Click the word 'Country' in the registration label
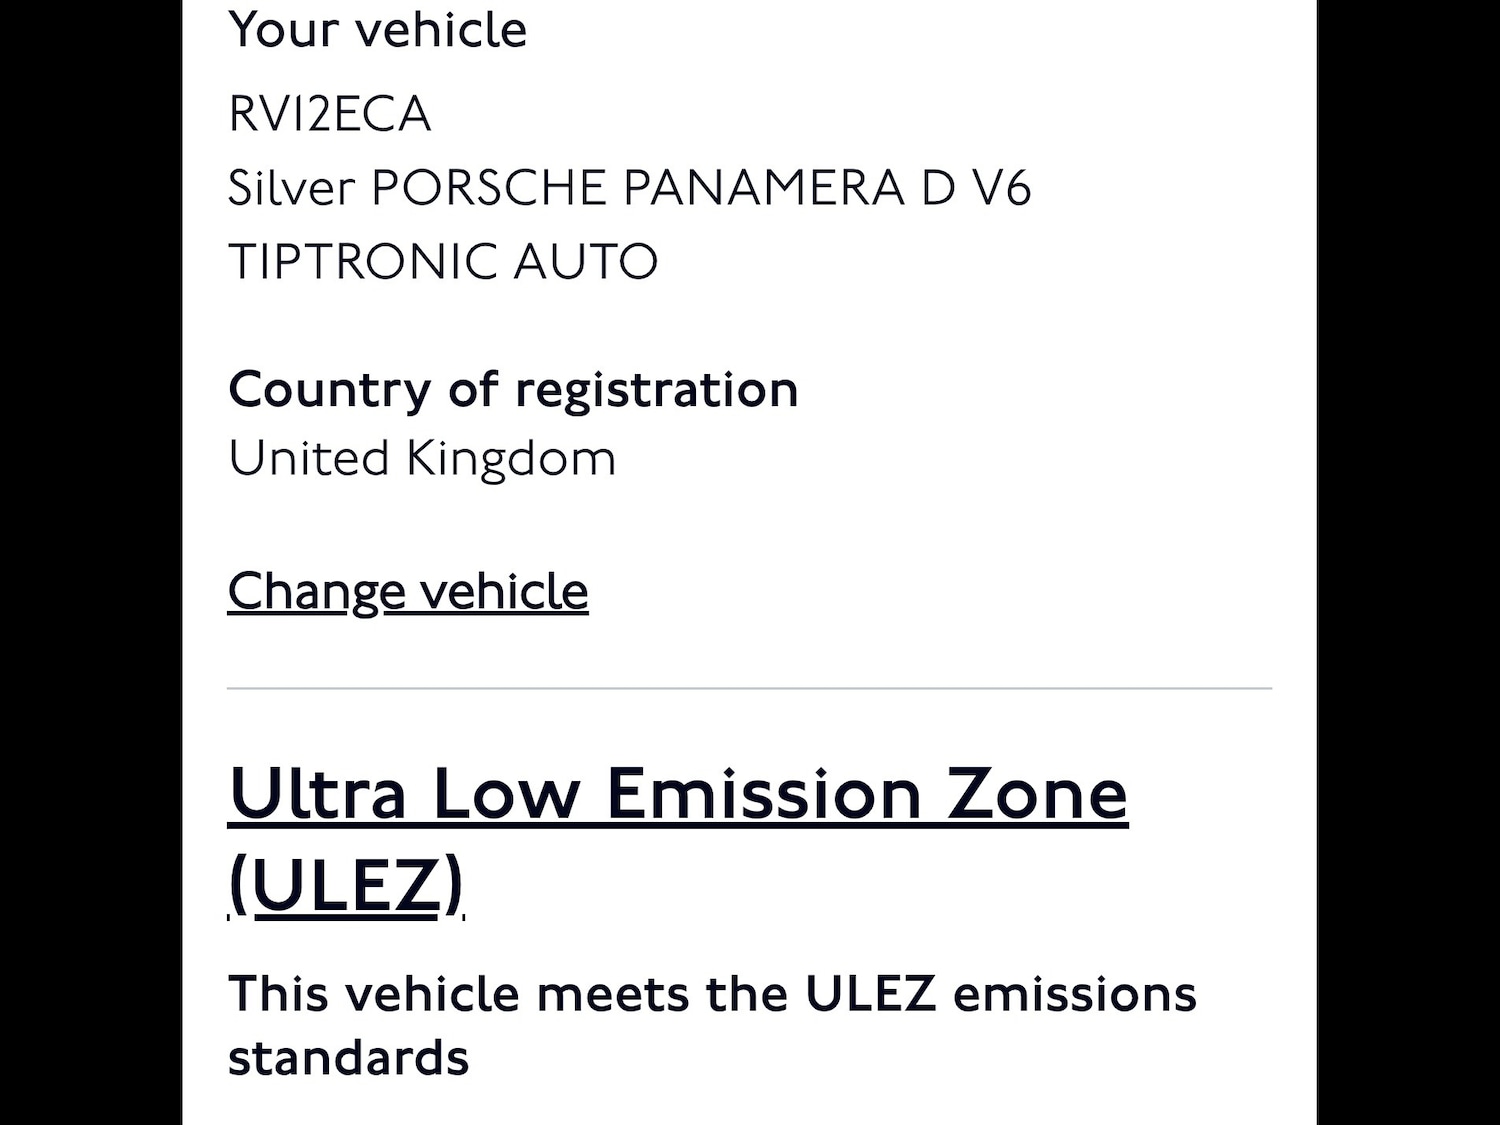This screenshot has height=1125, width=1500. tap(329, 389)
